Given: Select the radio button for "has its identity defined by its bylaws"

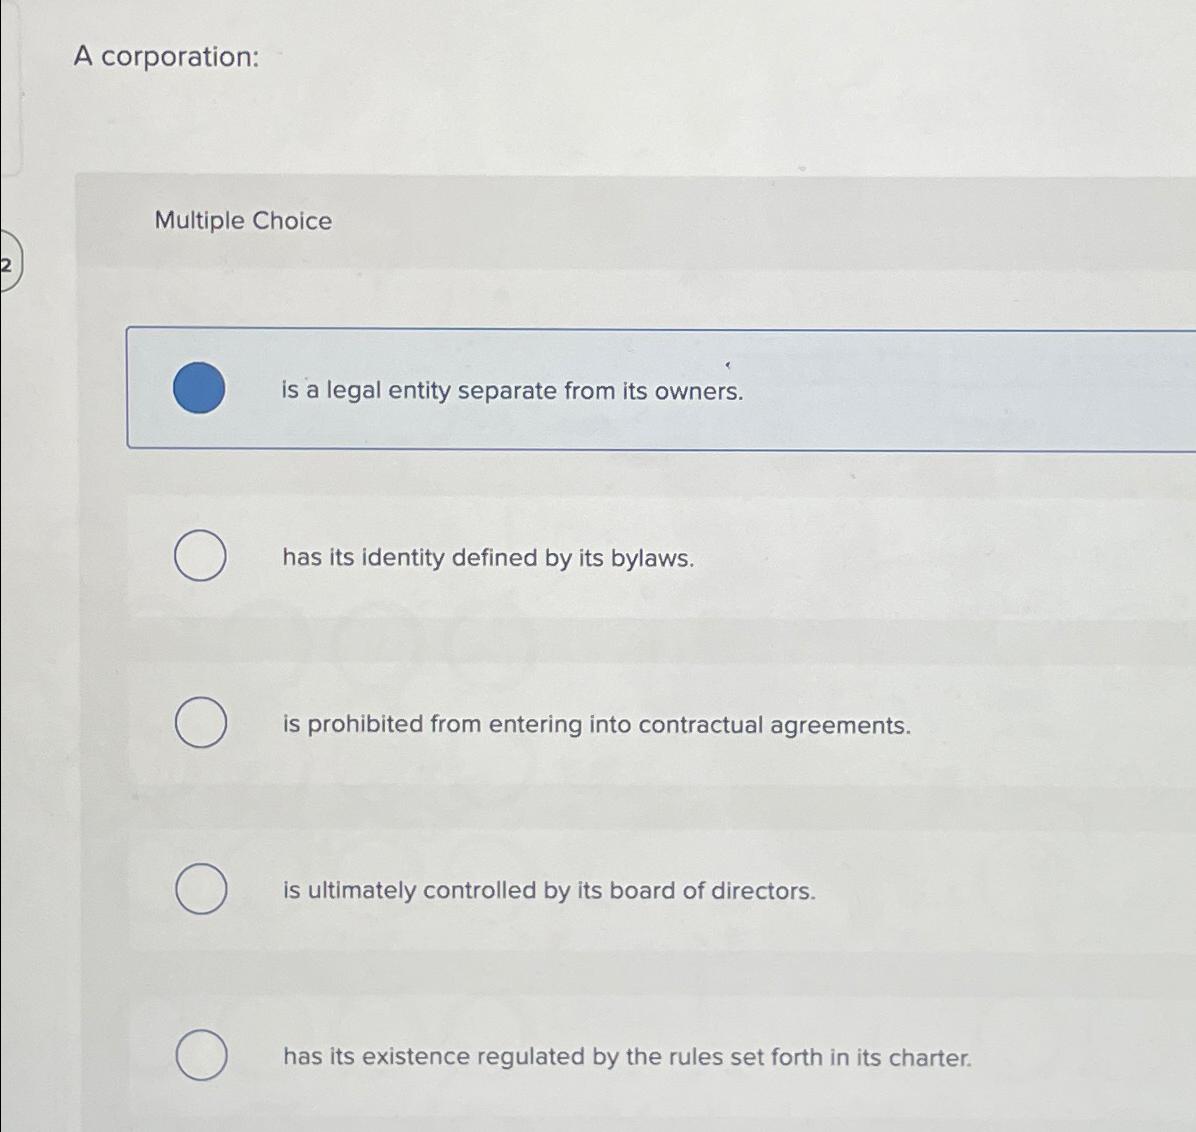Looking at the screenshot, I should click(x=199, y=557).
